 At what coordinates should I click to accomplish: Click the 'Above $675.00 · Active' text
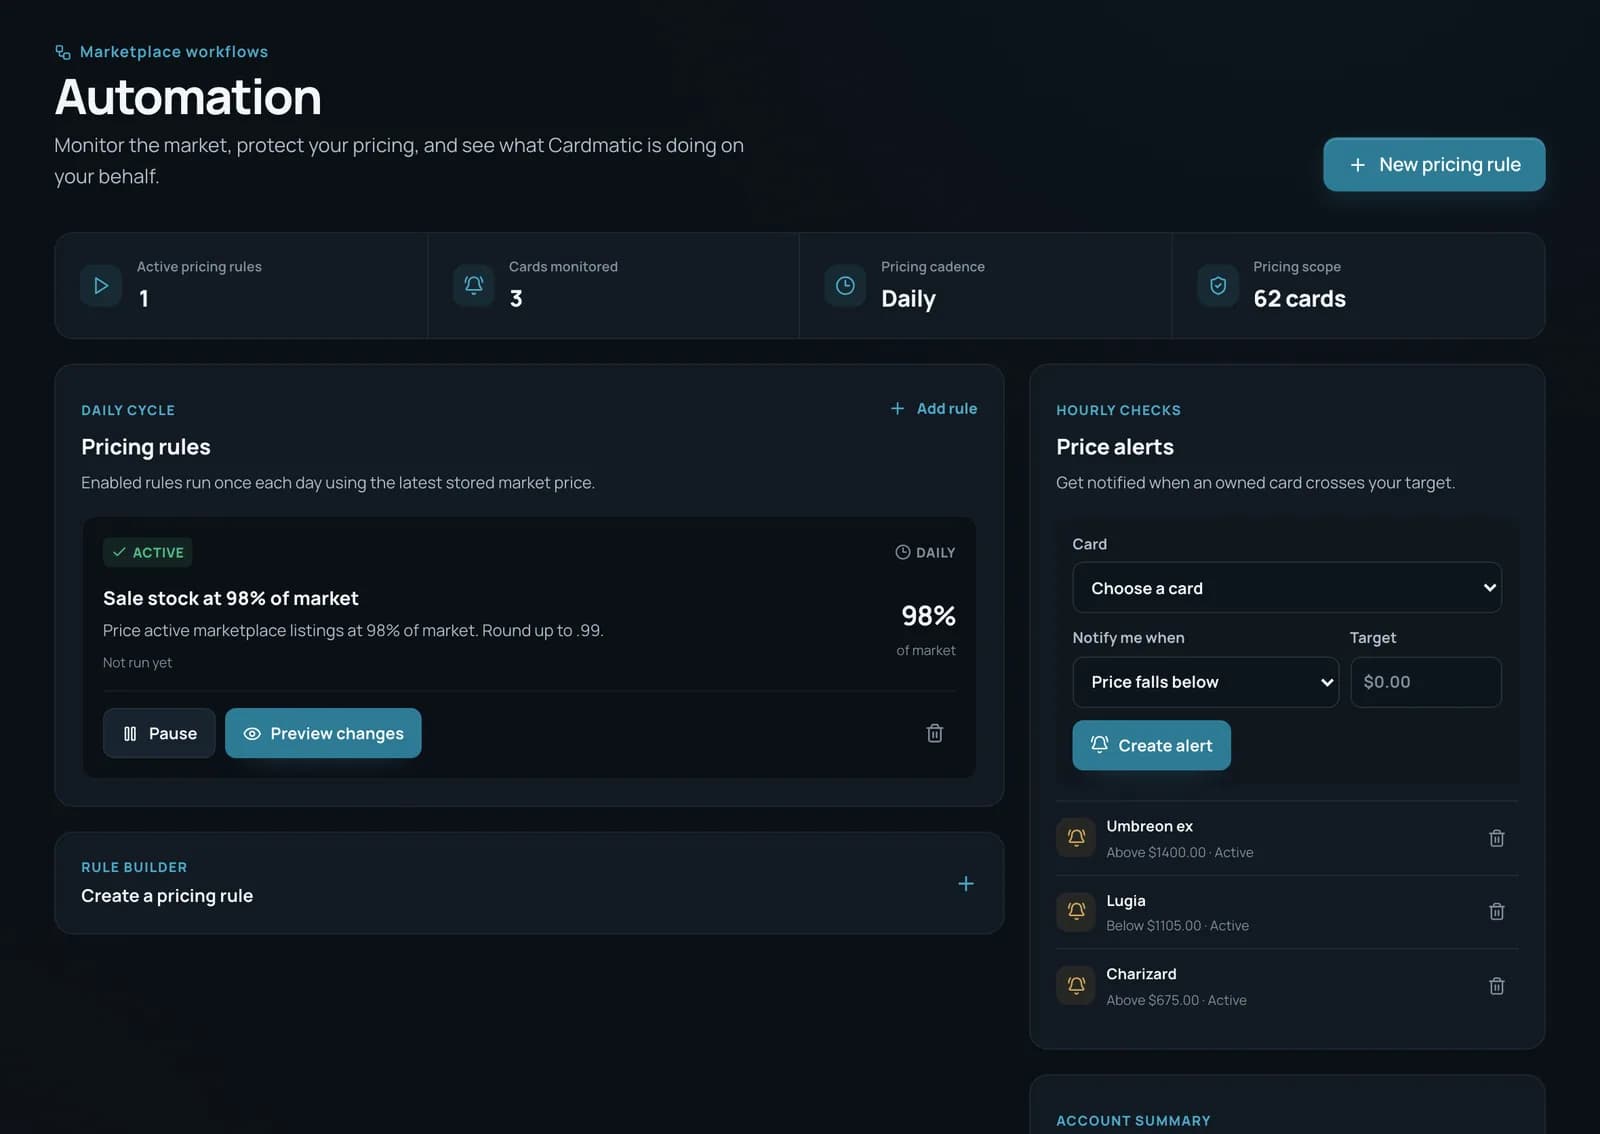click(x=1176, y=1000)
